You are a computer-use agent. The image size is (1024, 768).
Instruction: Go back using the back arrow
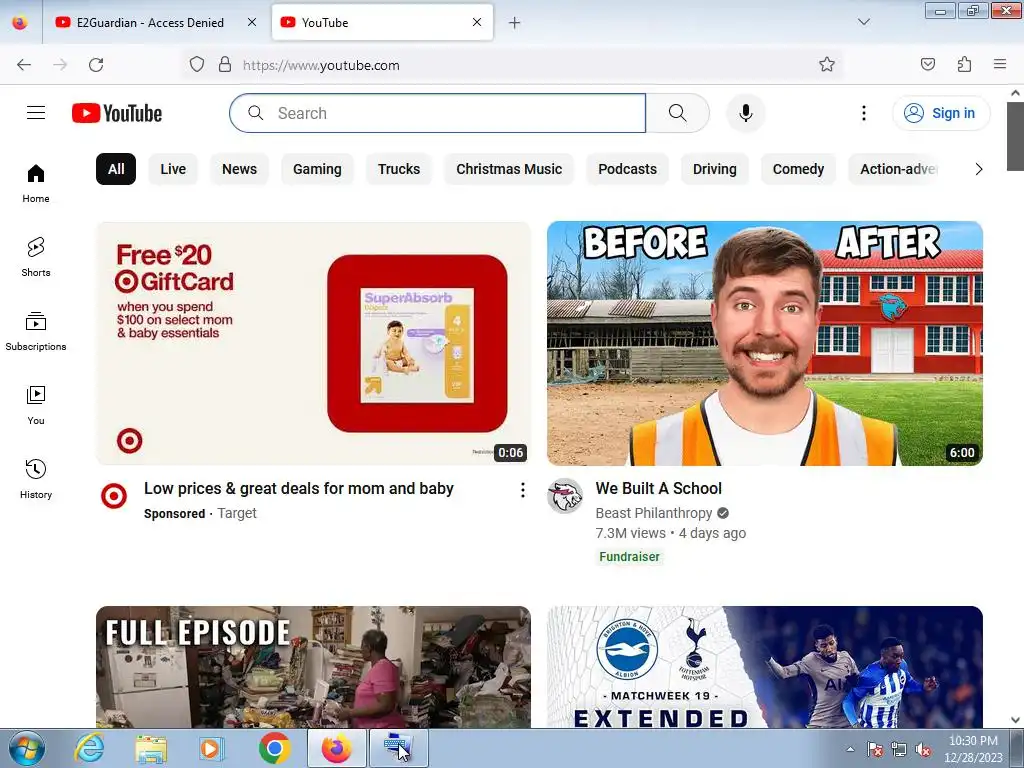[x=24, y=65]
